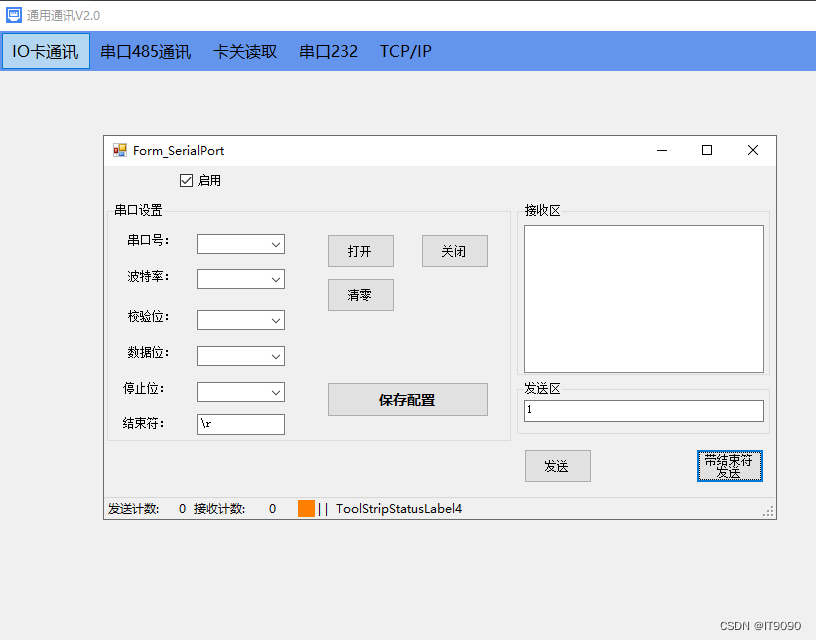Click the 发送计数 status label
This screenshot has width=816, height=640.
pos(133,508)
